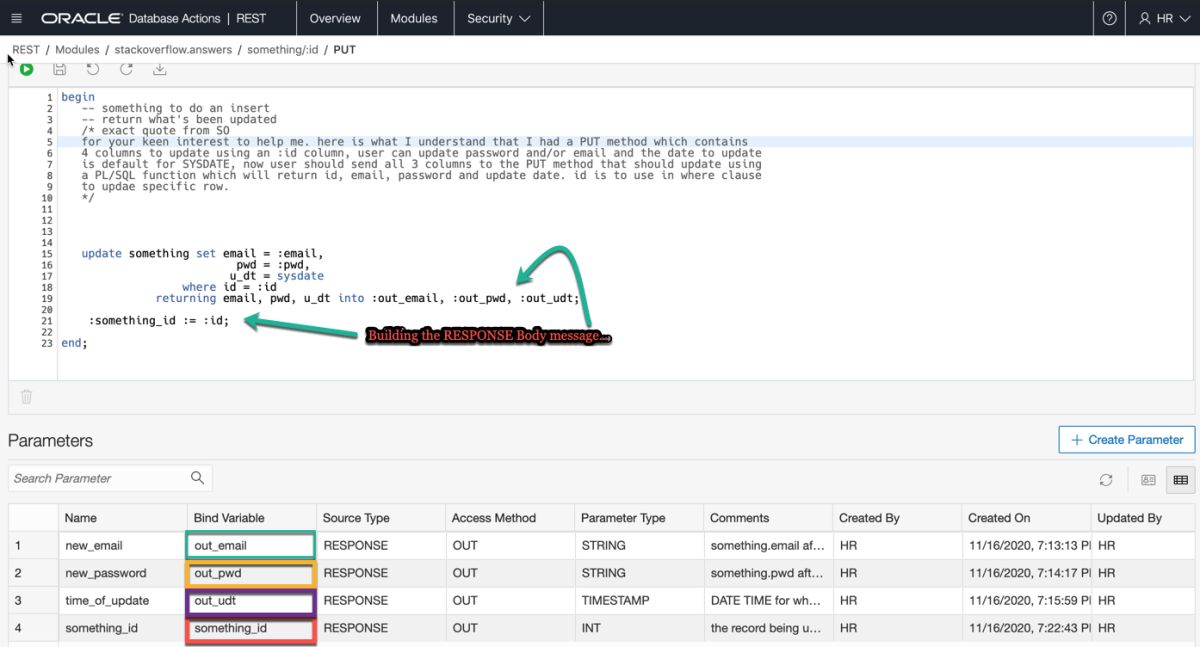Open the HR user menu
The height and width of the screenshot is (647, 1200).
1163,18
